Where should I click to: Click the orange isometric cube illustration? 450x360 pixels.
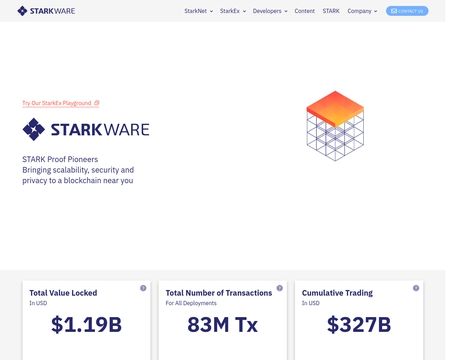335,126
